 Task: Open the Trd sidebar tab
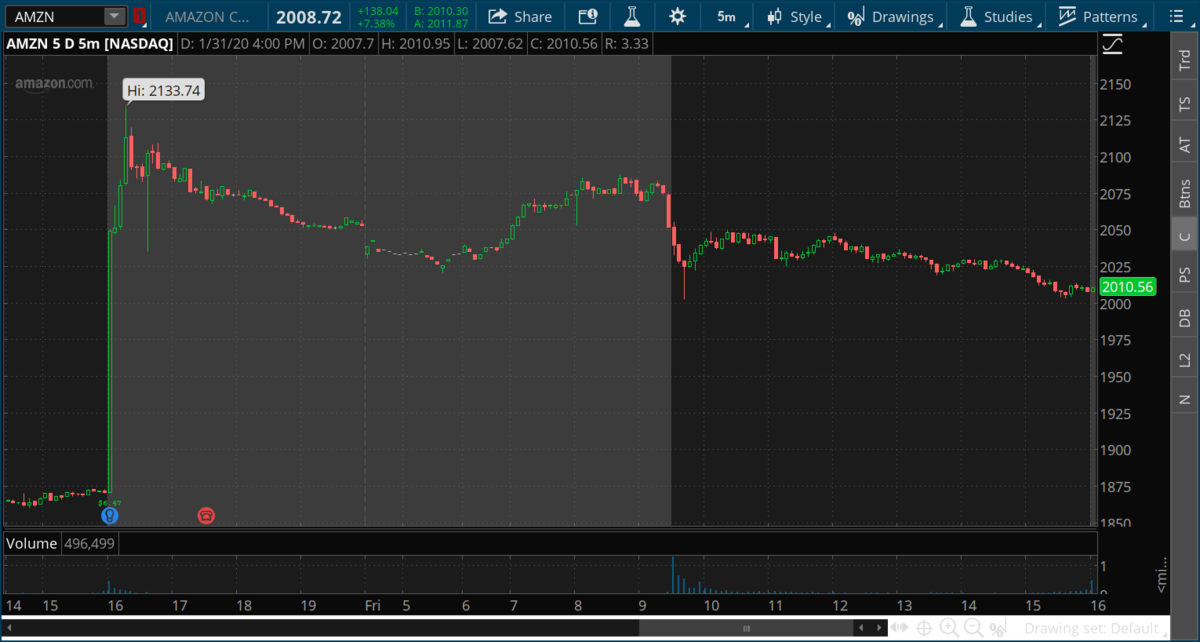click(x=1185, y=60)
